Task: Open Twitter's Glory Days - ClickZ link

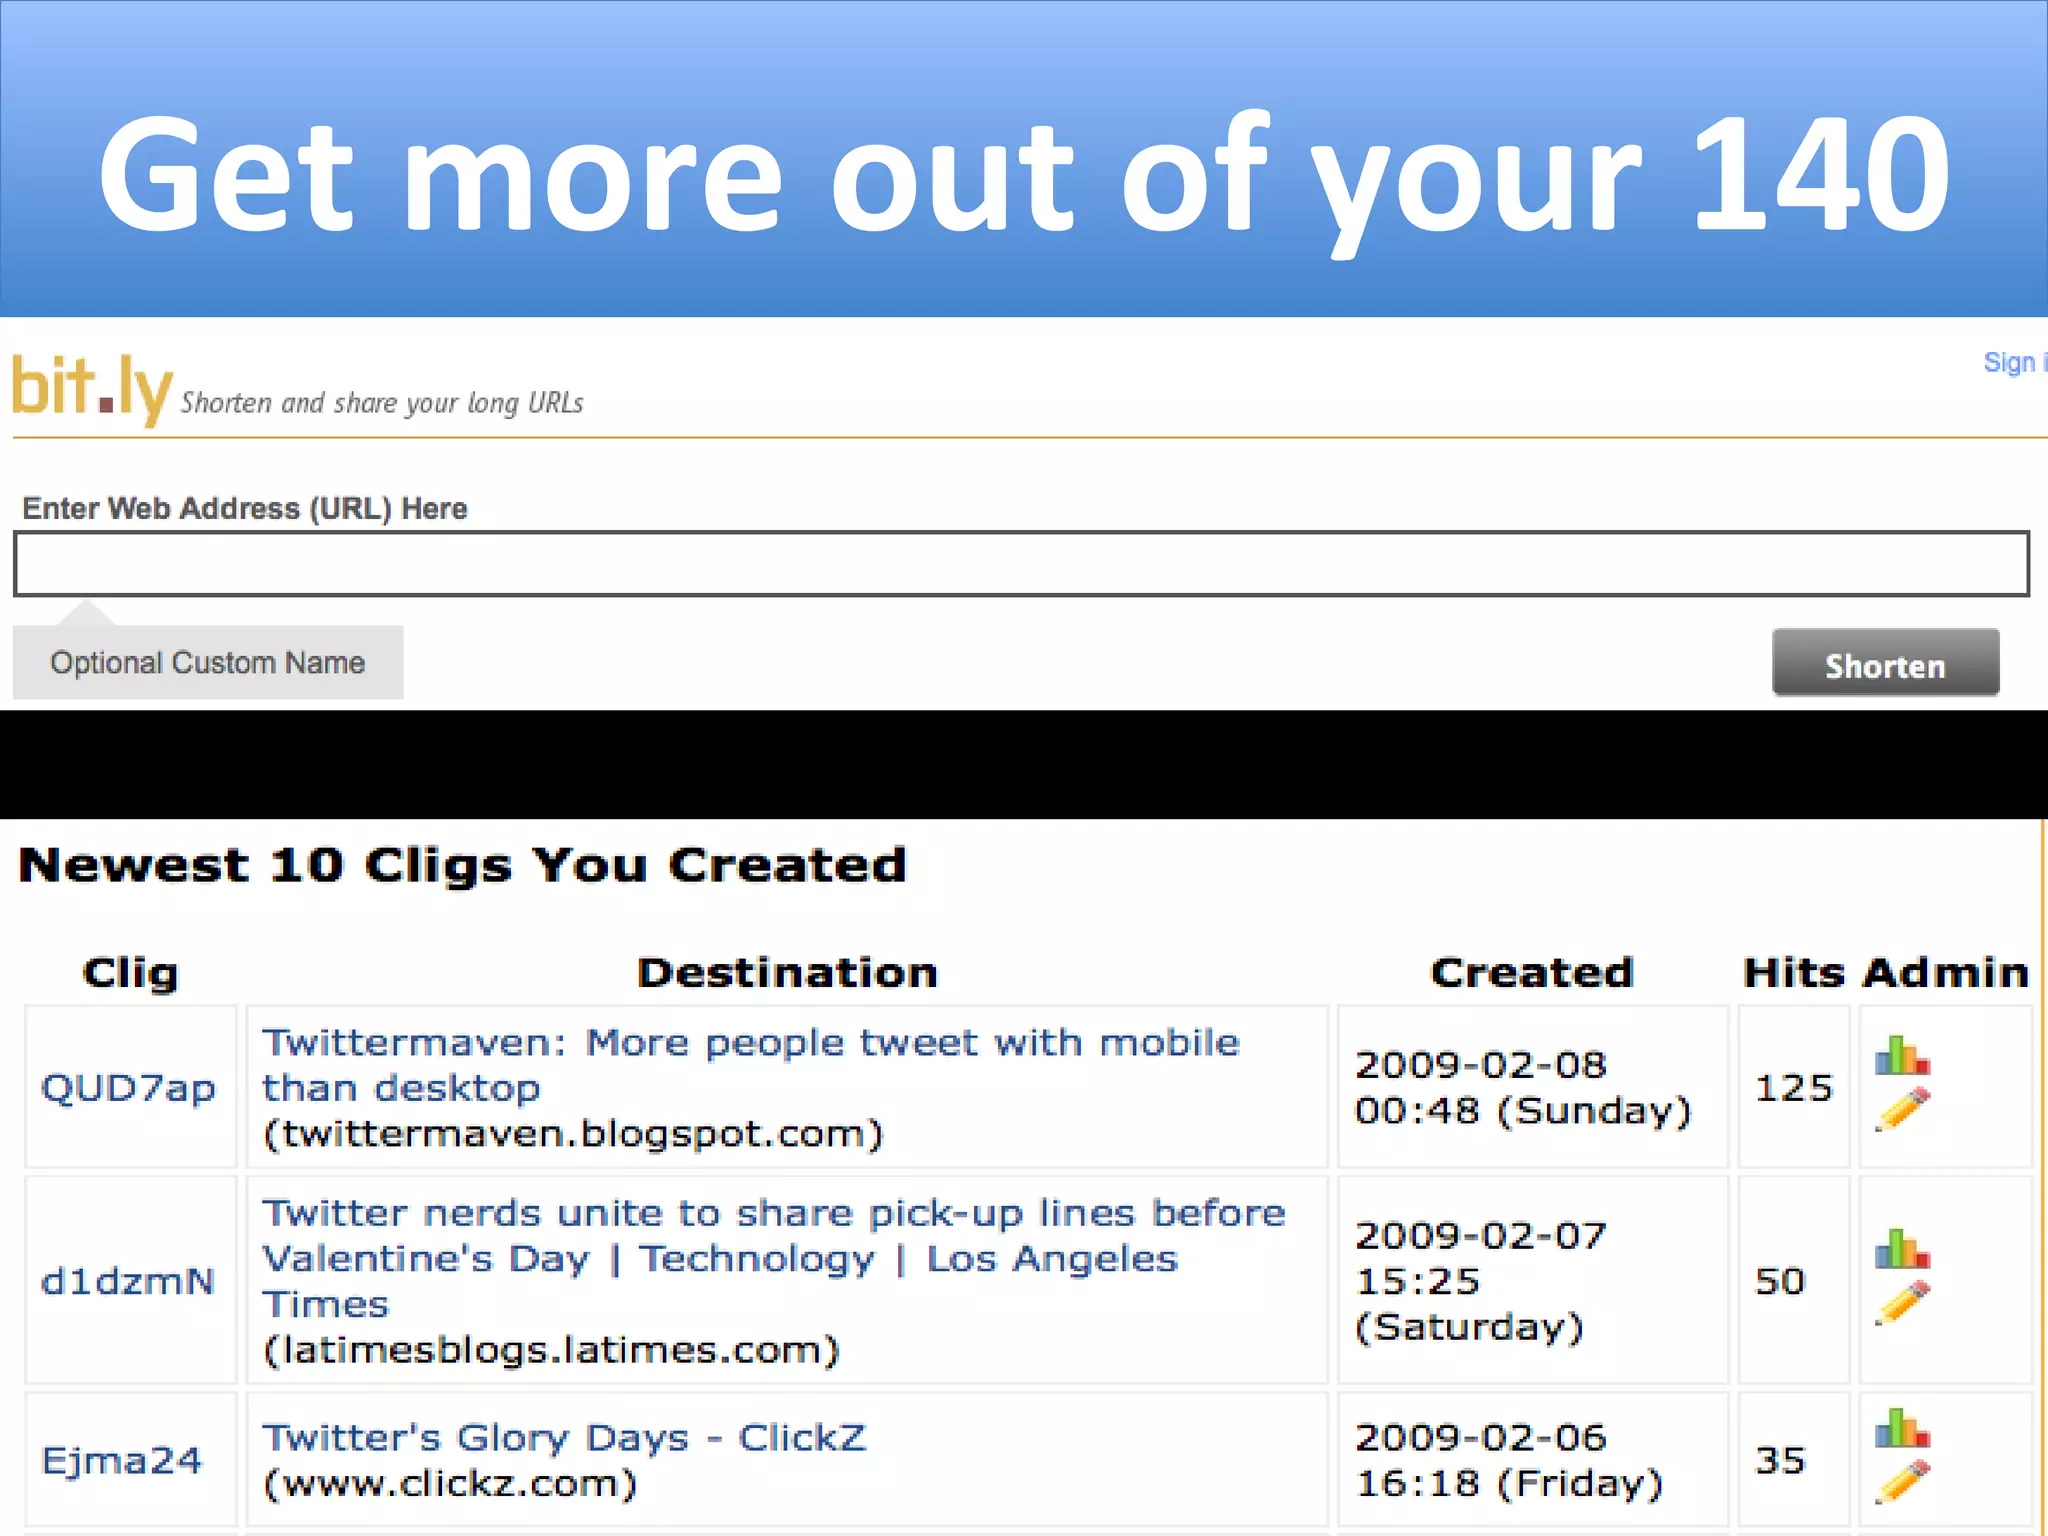Action: point(564,1437)
